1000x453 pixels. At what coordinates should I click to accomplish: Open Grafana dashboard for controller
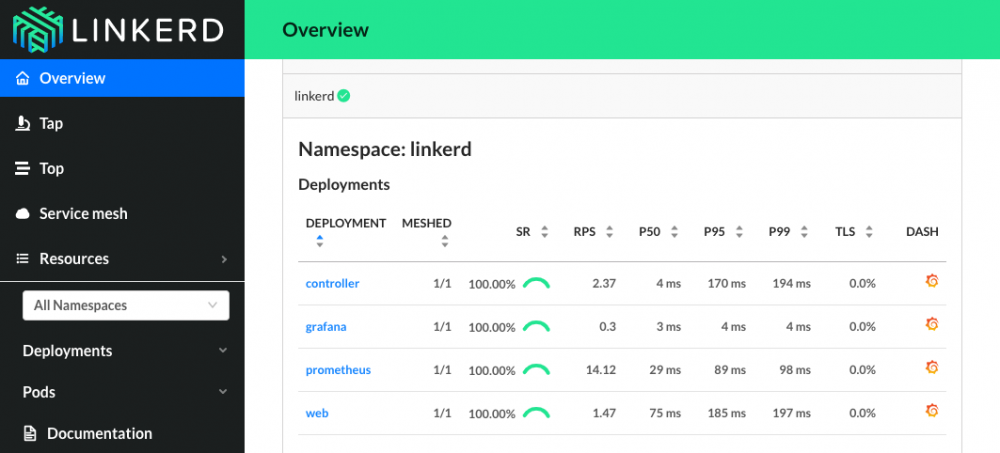[x=931, y=281]
